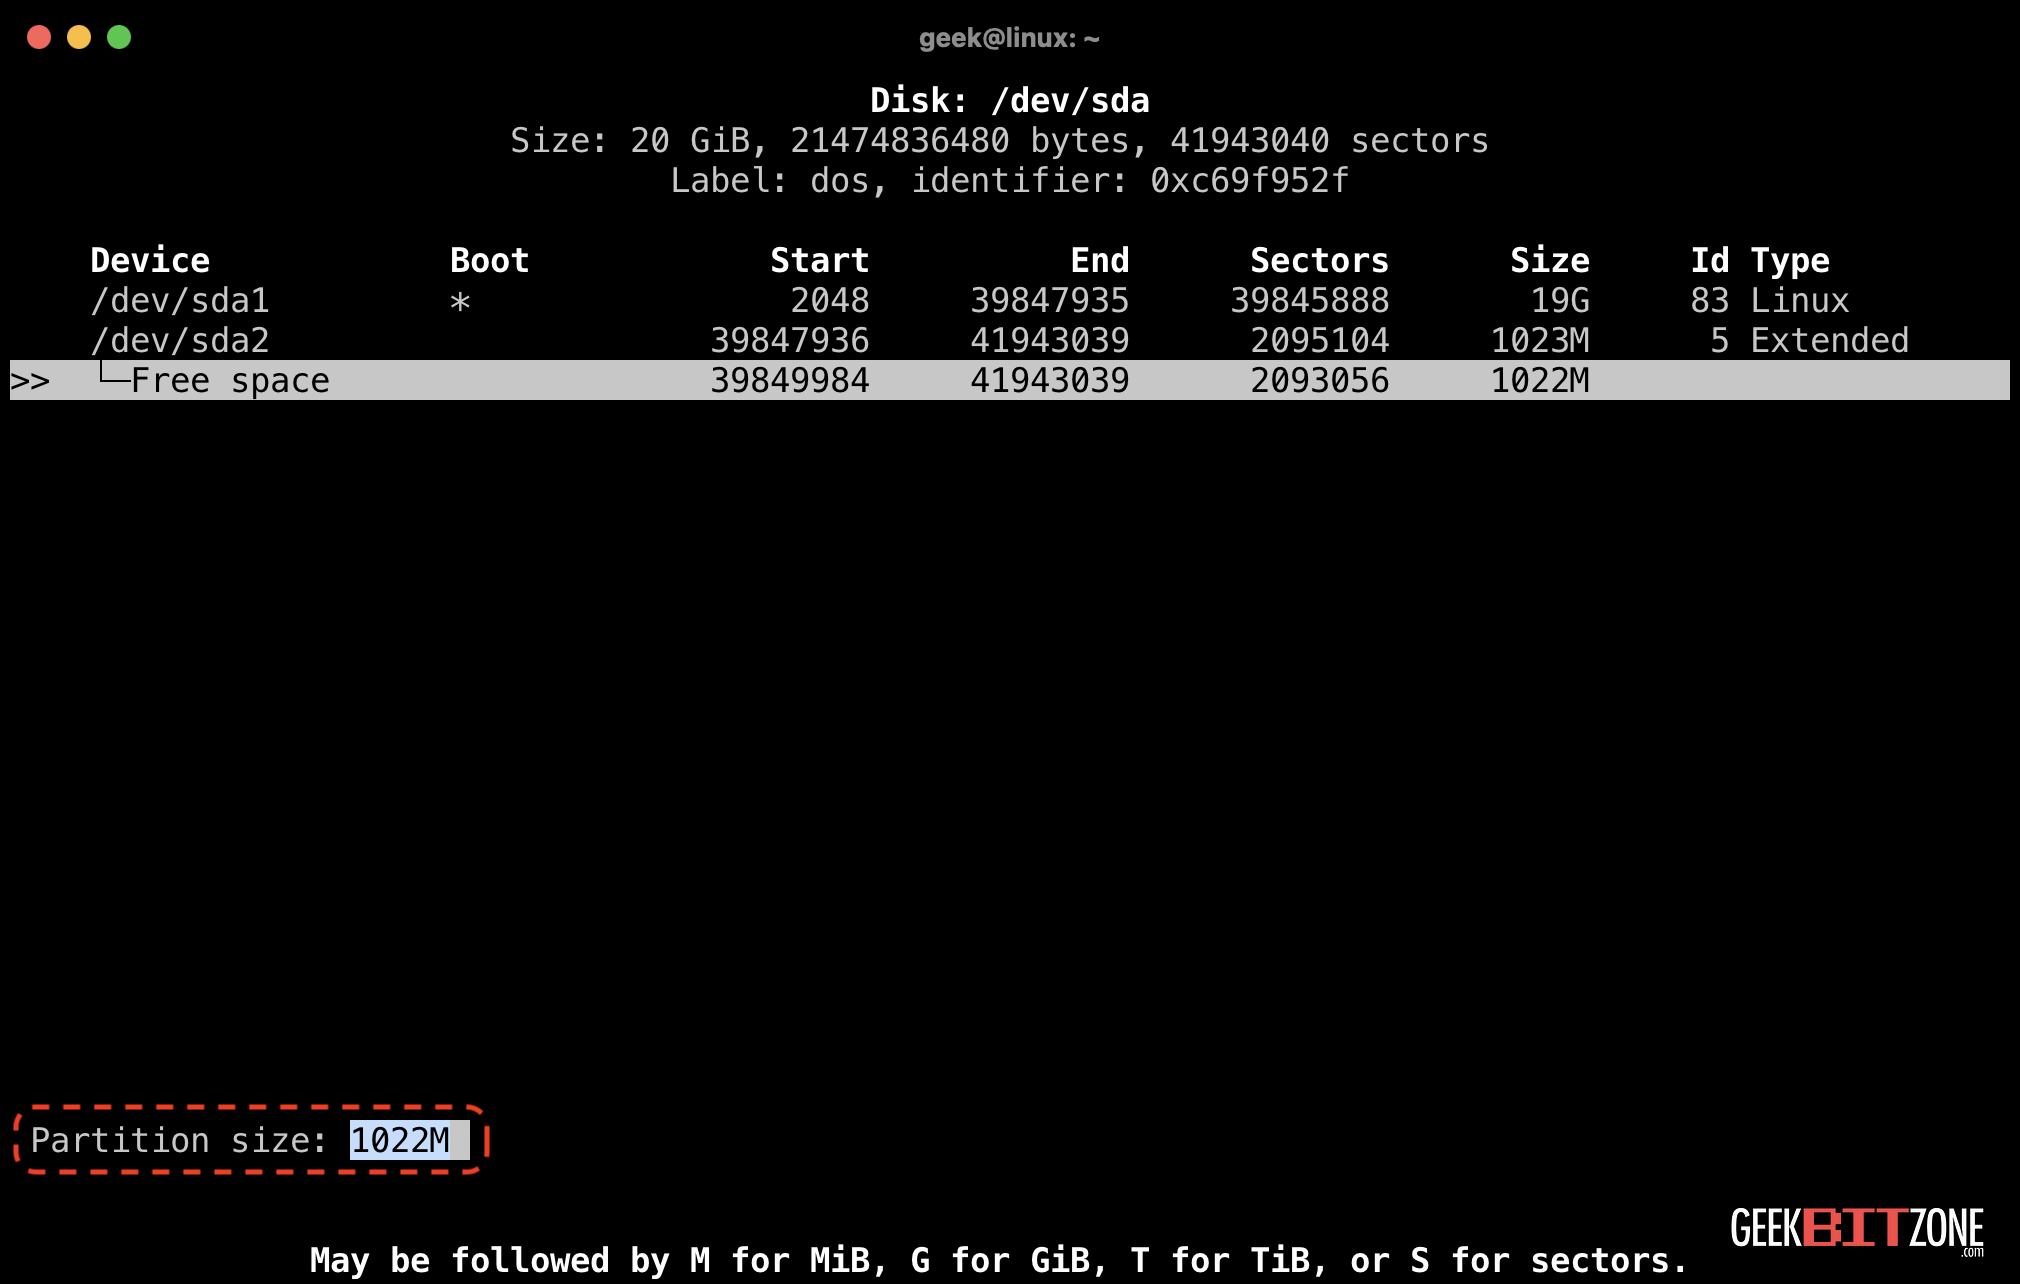Screen dimensions: 2020x1284
Task: Click the Type column header
Action: (x=1790, y=262)
